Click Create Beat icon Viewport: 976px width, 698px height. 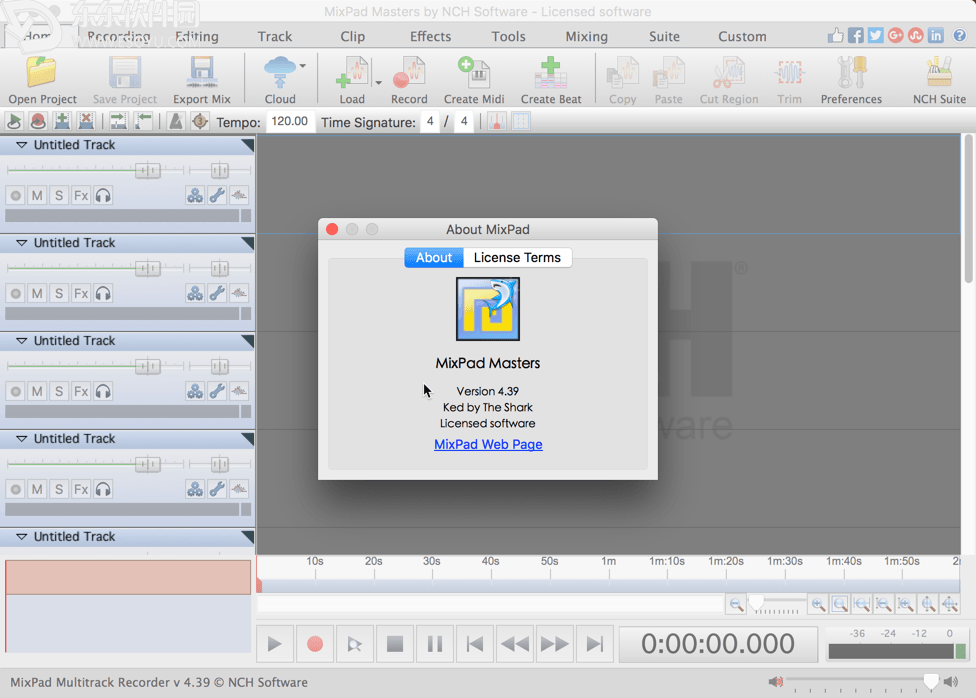[551, 80]
